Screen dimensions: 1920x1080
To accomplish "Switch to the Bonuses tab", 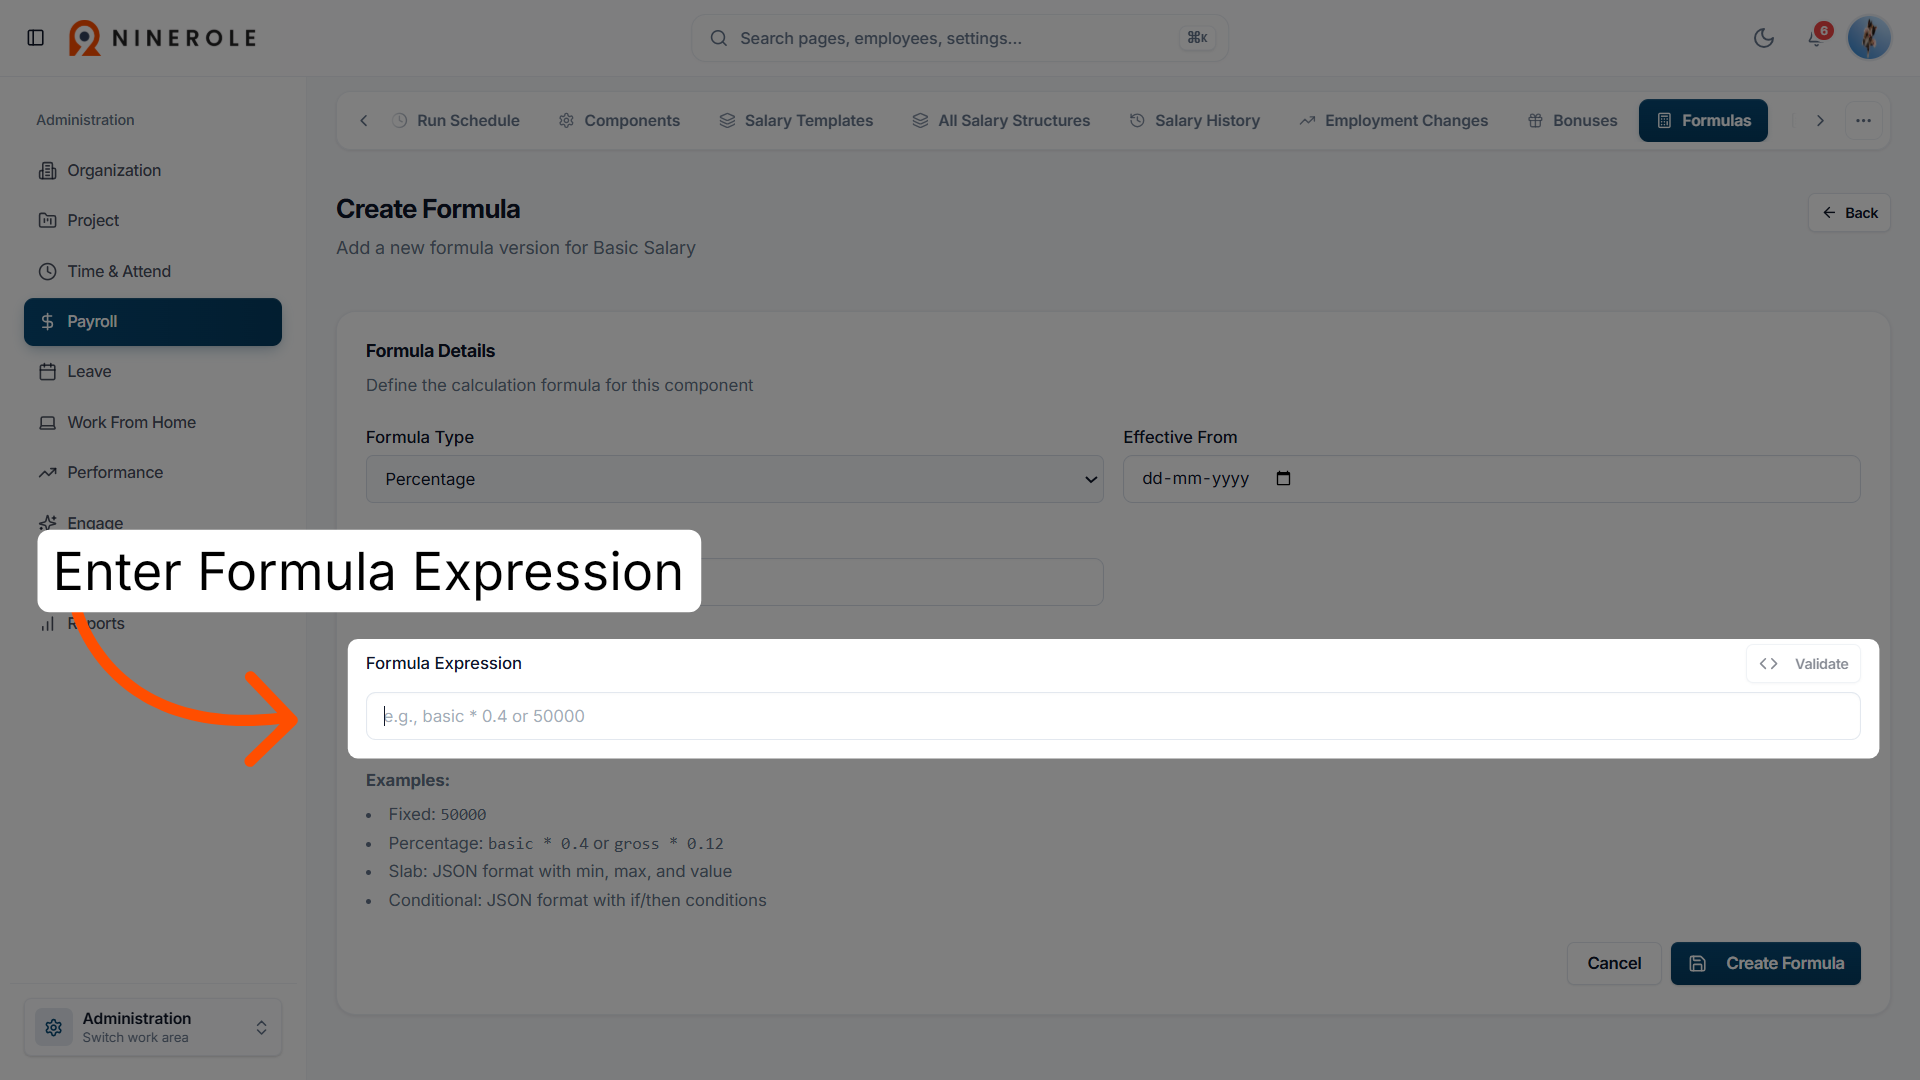I will (x=1573, y=121).
